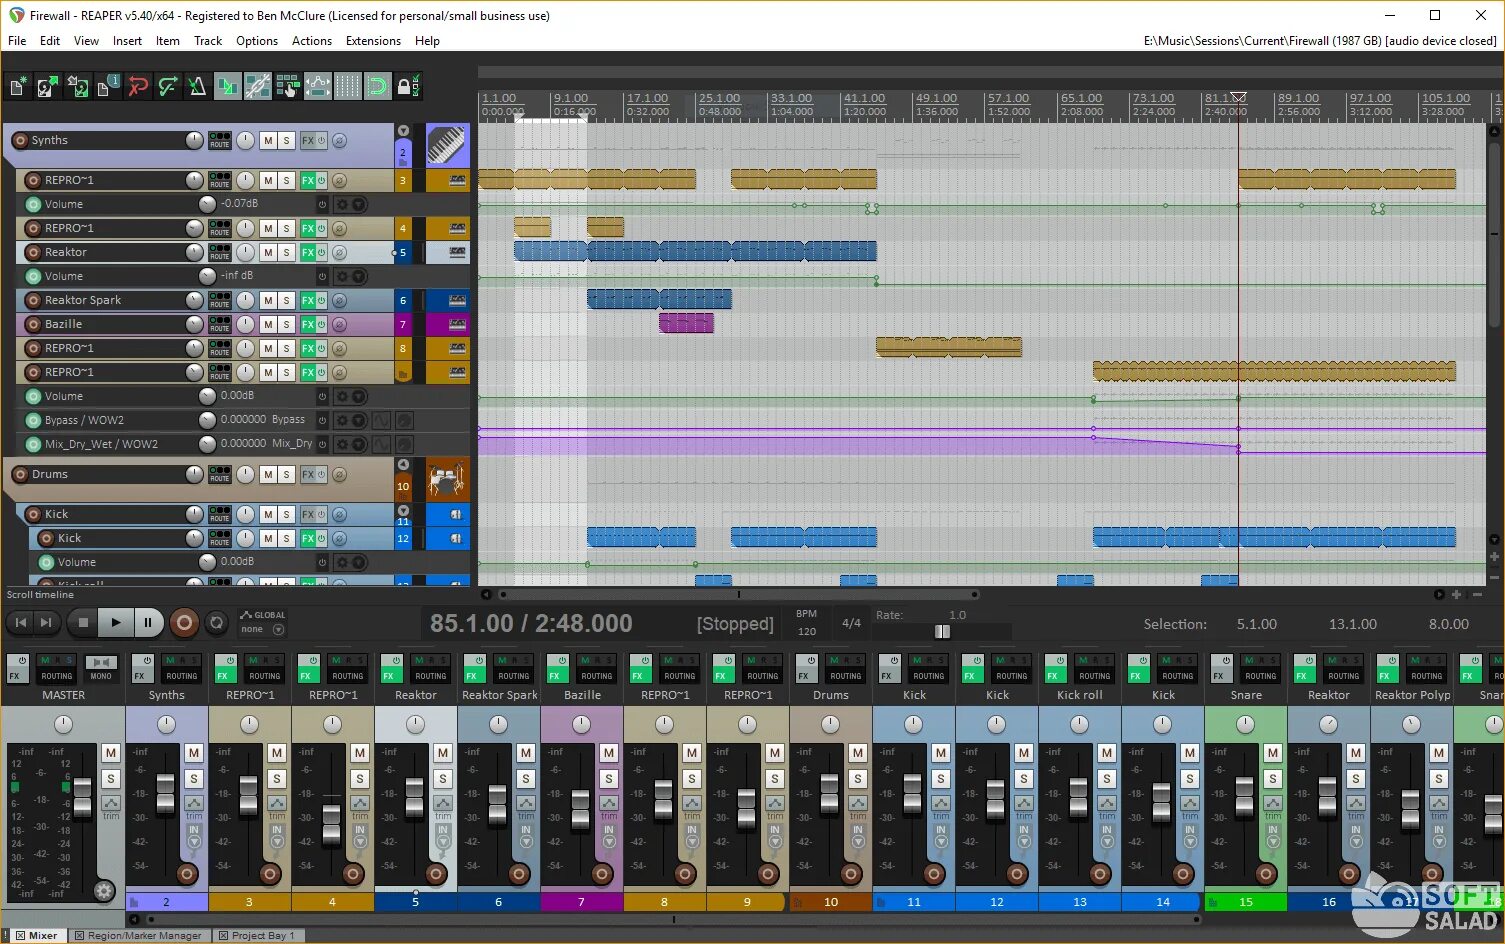
Task: Arm record on the Reaktor Spark track
Action: point(33,300)
